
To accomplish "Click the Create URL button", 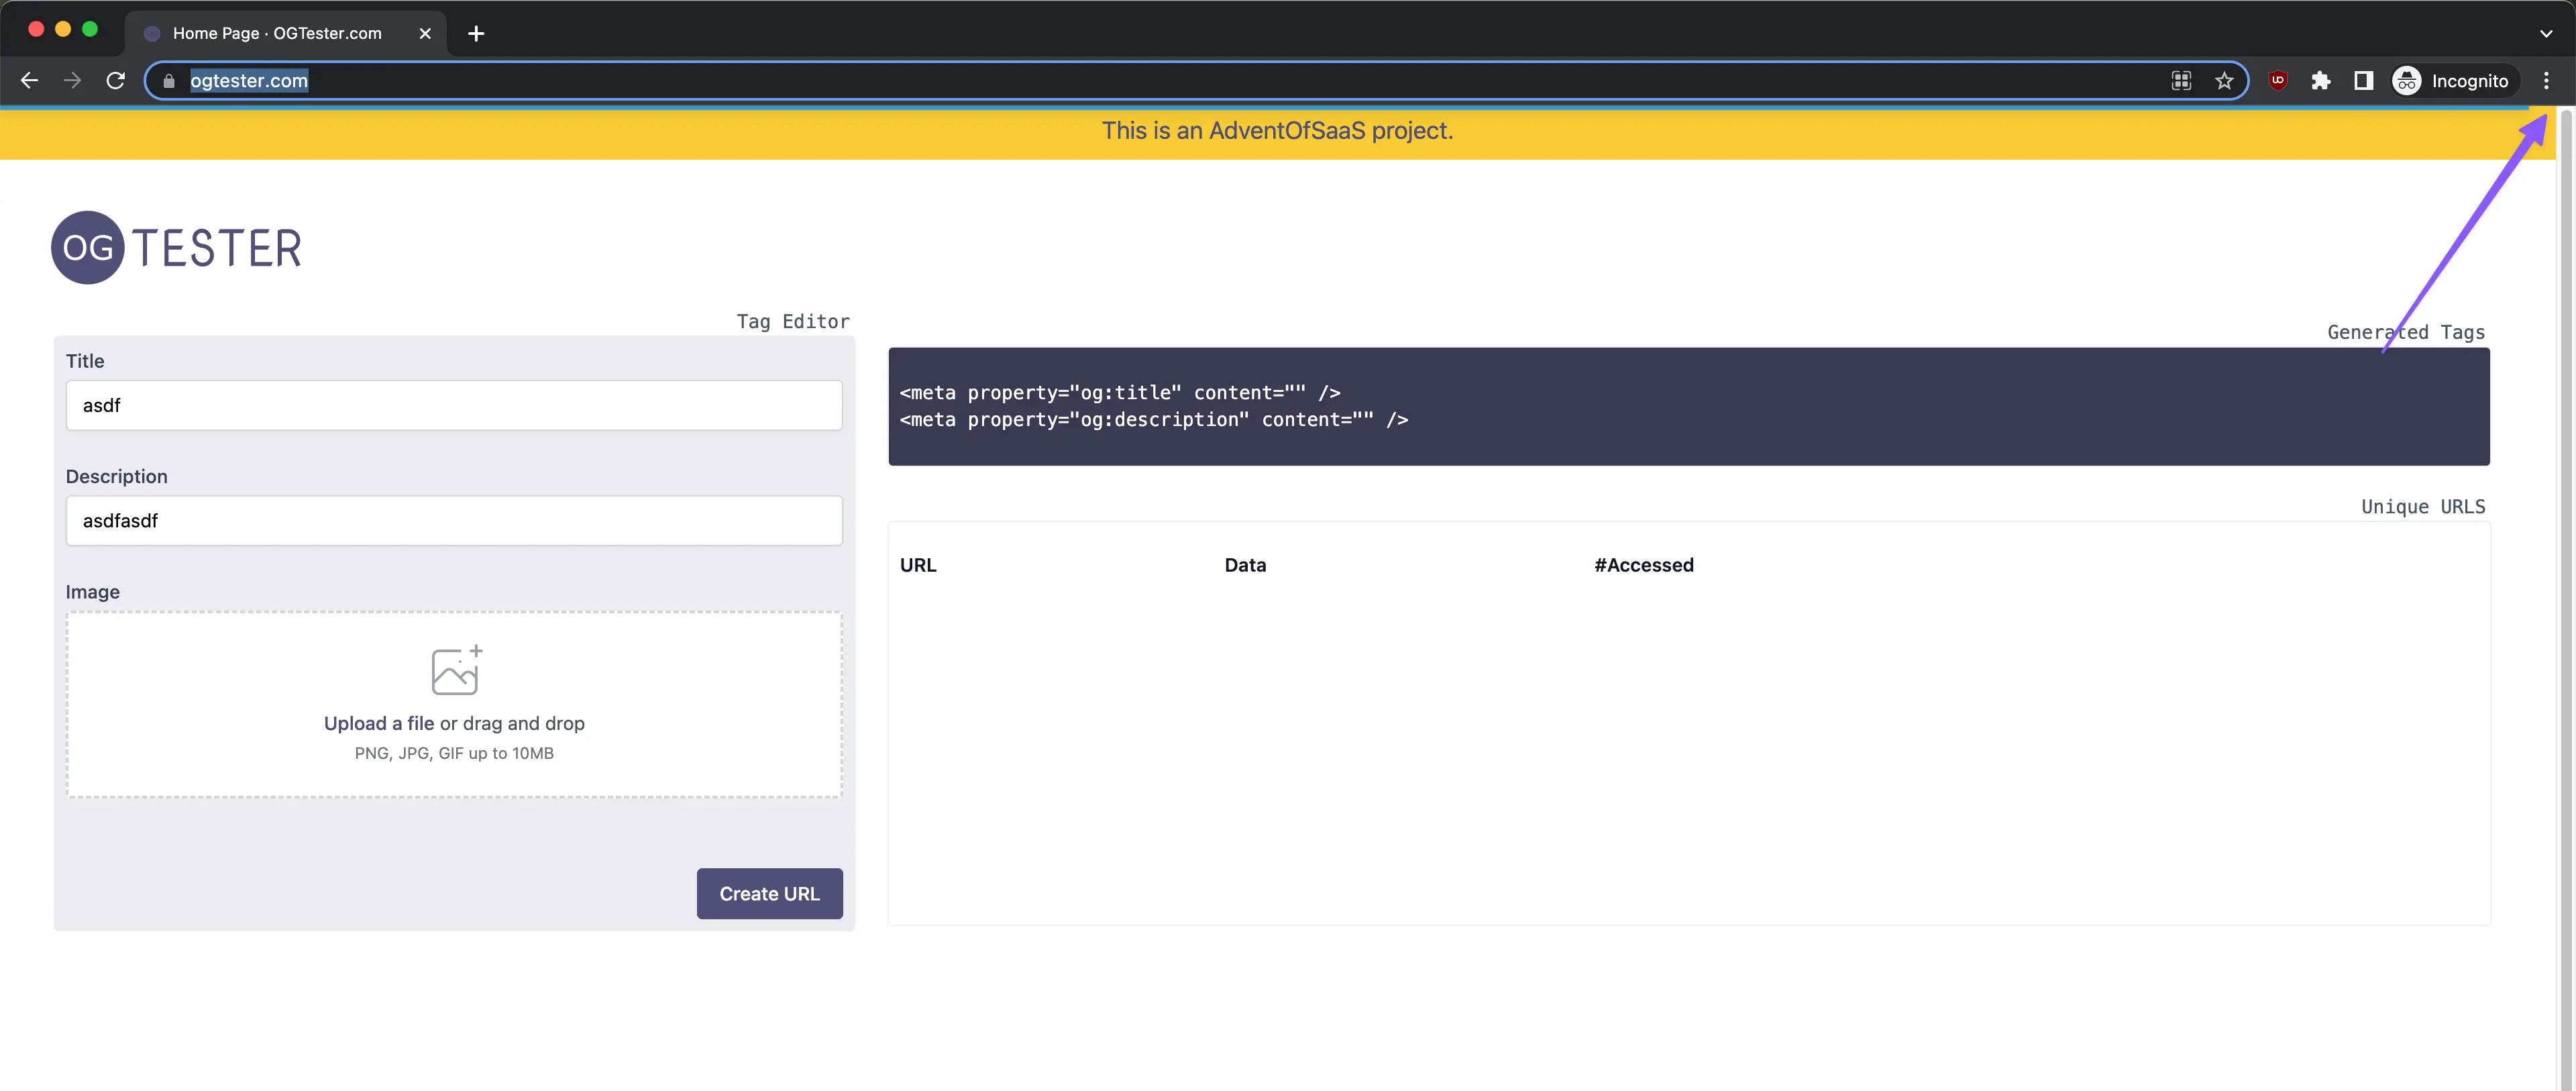I will [x=769, y=893].
